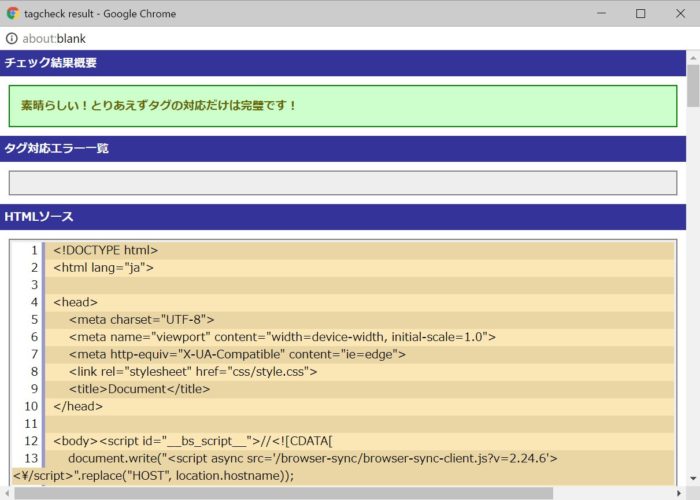This screenshot has width=700, height=500.
Task: Click the horizontal scrollbar right arrow
Action: [680, 493]
